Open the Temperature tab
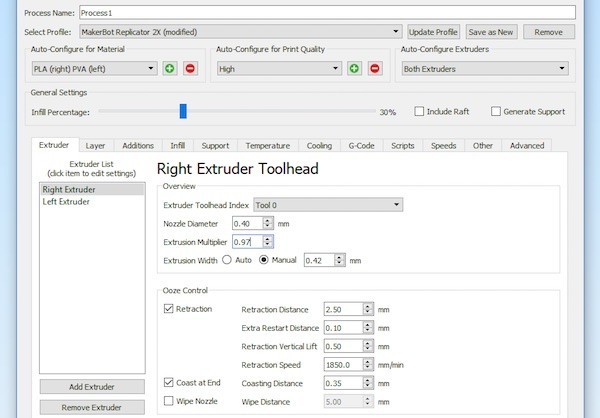The image size is (600, 418). 267,145
